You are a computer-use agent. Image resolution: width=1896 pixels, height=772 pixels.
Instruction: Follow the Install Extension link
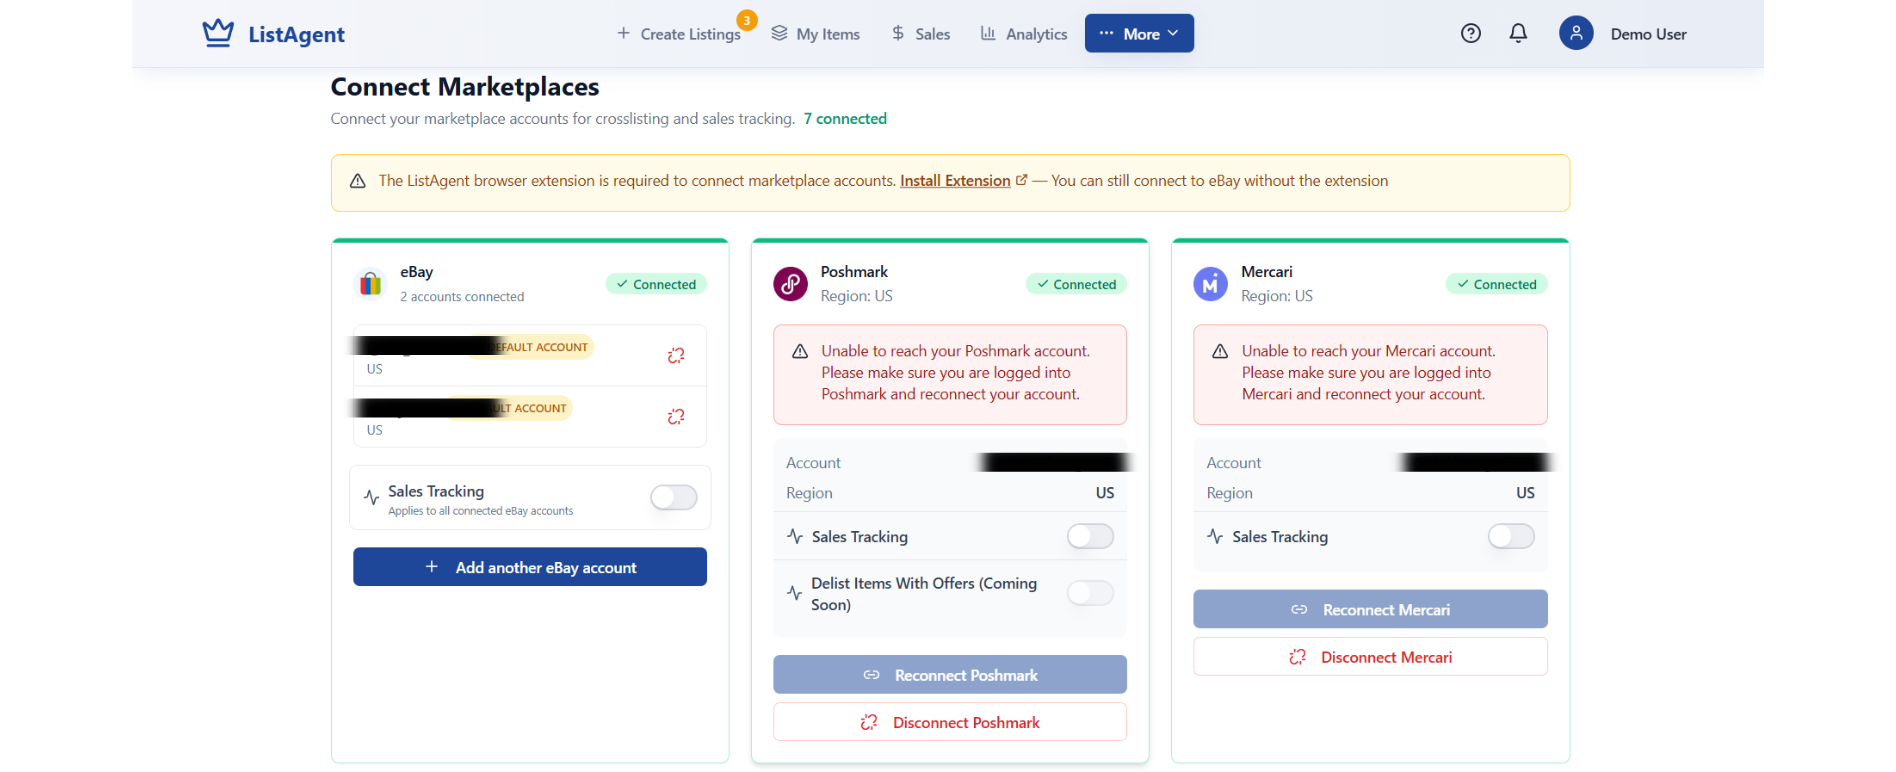(x=955, y=181)
